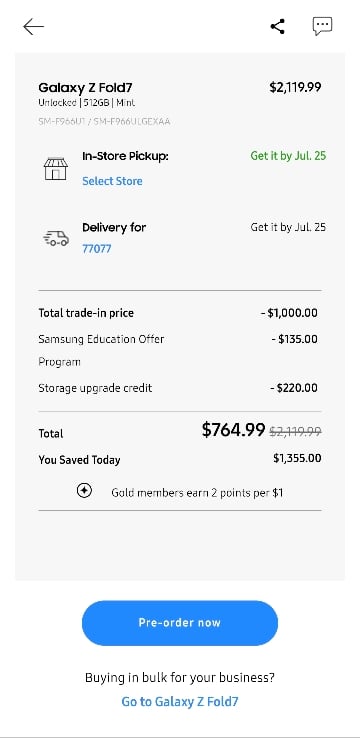Tap the green Get it by Jul. 25 text
Viewport: 360px width, 738px height.
[x=288, y=156]
